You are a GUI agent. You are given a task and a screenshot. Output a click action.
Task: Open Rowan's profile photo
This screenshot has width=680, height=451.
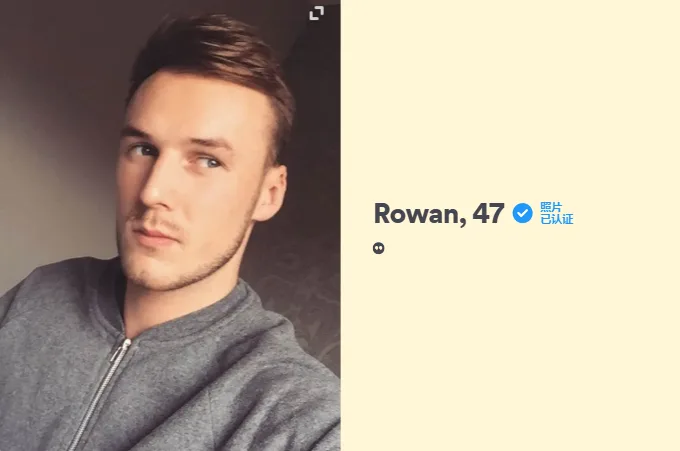pyautogui.click(x=170, y=226)
